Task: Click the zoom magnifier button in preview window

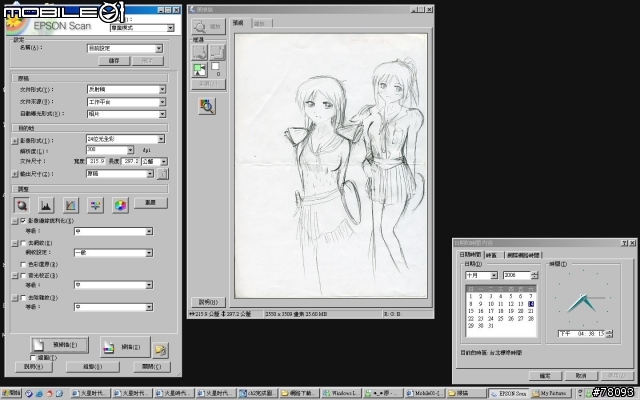Action: click(208, 27)
